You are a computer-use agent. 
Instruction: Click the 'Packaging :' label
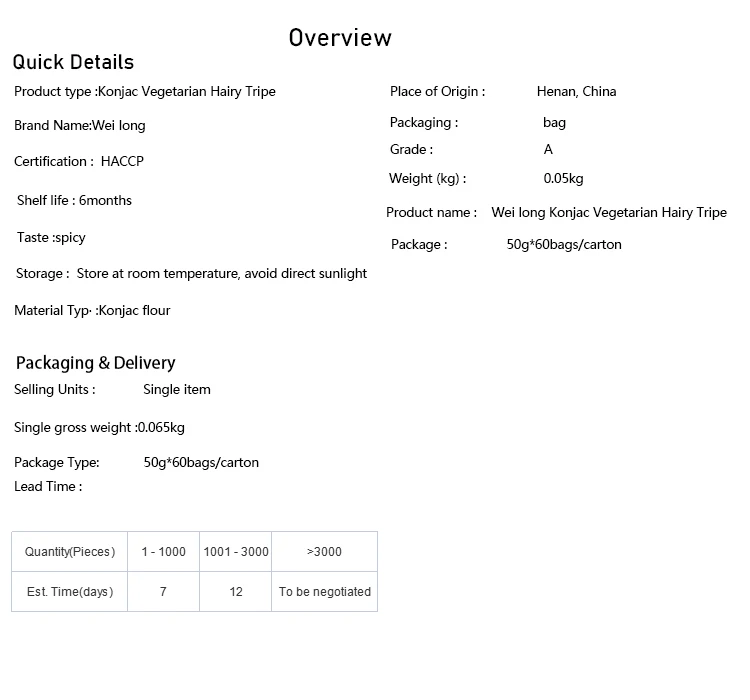click(424, 122)
